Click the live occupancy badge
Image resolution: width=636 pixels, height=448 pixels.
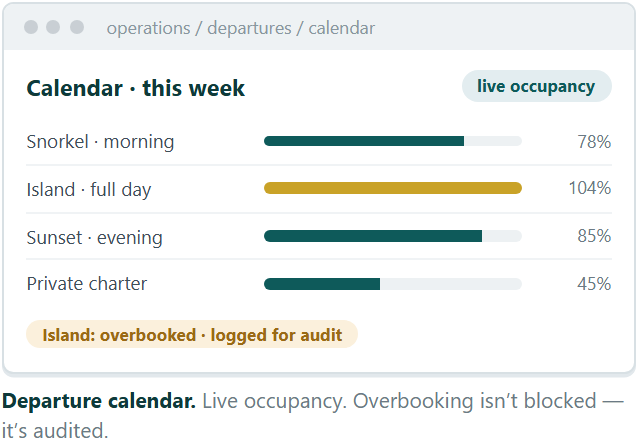point(537,86)
